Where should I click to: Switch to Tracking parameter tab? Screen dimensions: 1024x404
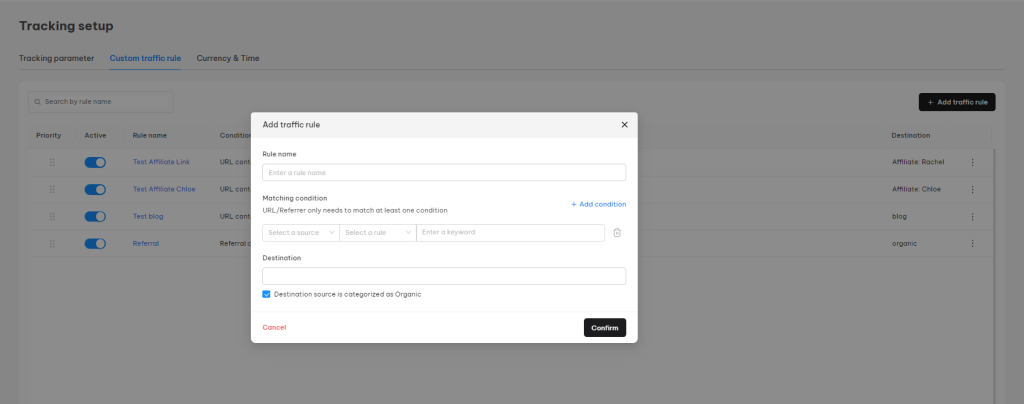click(x=56, y=58)
